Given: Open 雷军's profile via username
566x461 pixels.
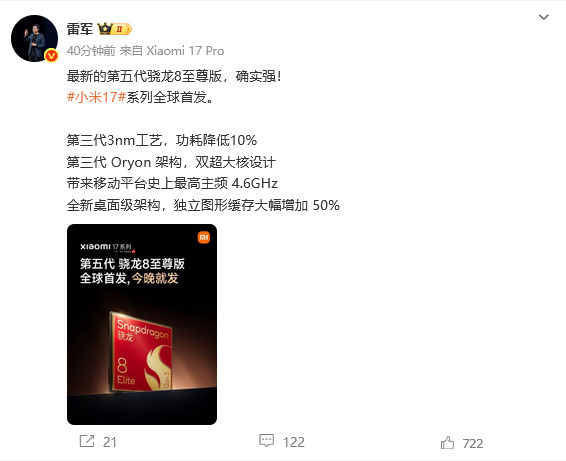Looking at the screenshot, I should tap(80, 29).
